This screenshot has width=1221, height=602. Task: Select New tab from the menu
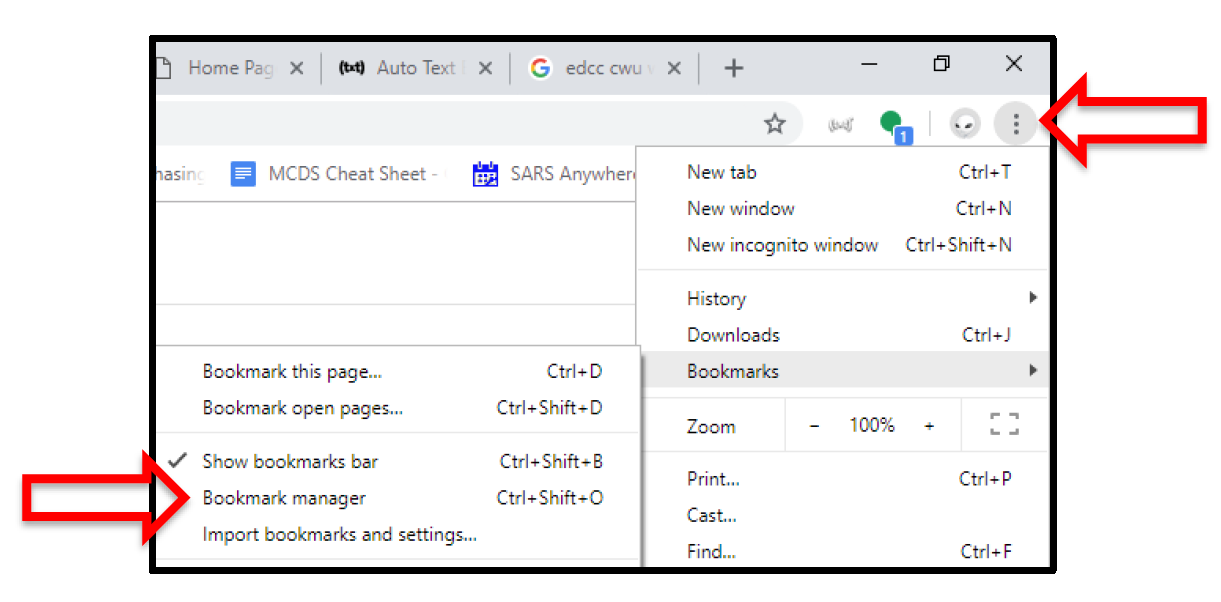[843, 172]
